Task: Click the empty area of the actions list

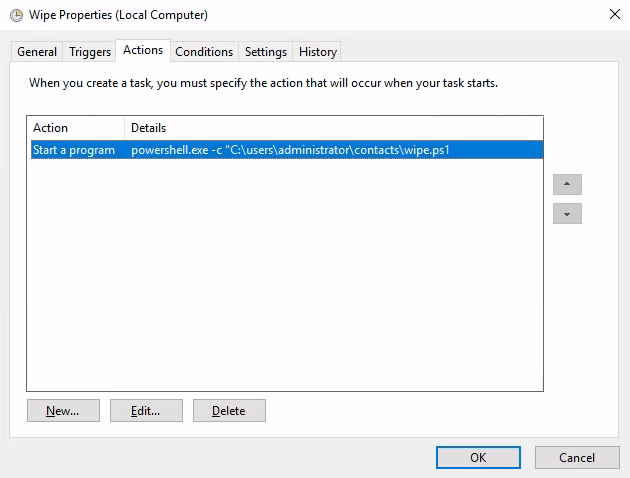Action: tap(285, 273)
